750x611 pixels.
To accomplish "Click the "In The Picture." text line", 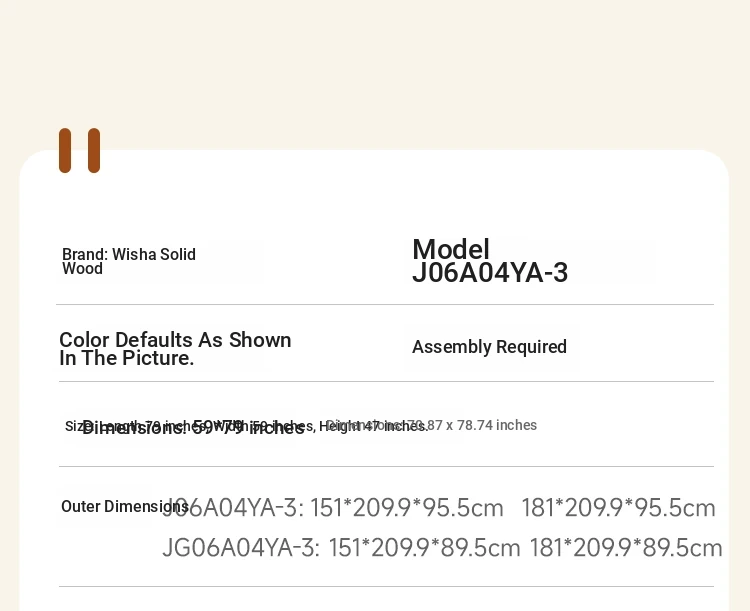I will point(127,358).
